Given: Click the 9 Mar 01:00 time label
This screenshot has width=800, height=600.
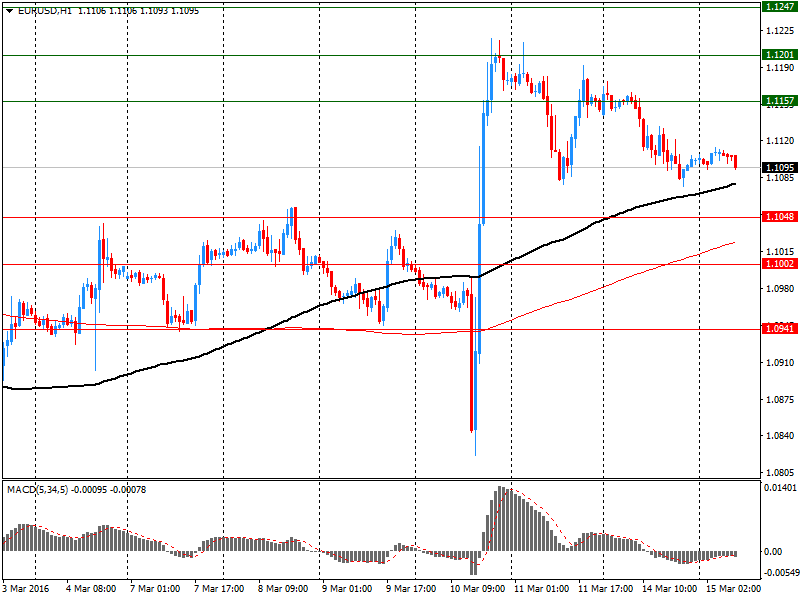Looking at the screenshot, I should [x=347, y=589].
